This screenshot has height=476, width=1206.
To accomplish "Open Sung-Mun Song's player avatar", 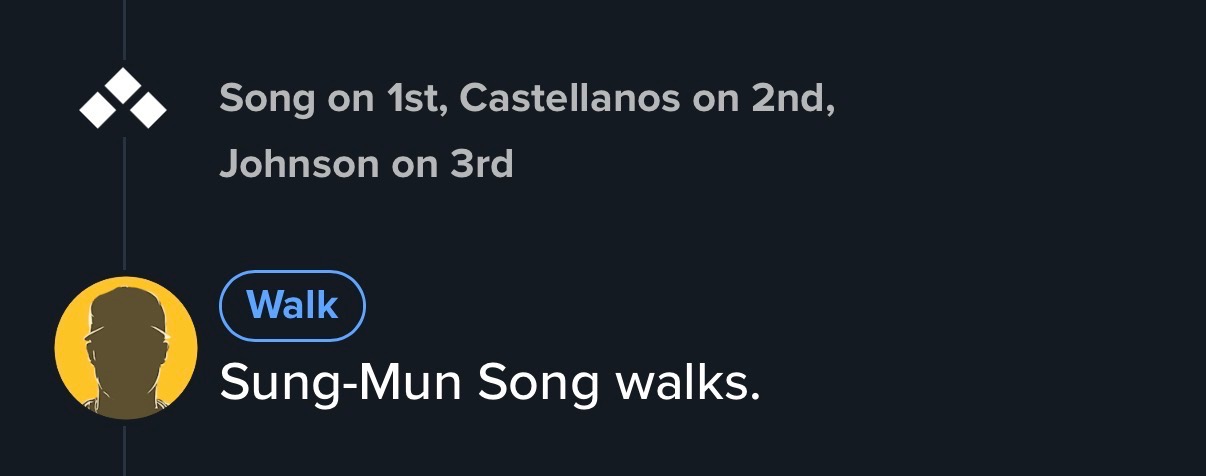I will (125, 348).
